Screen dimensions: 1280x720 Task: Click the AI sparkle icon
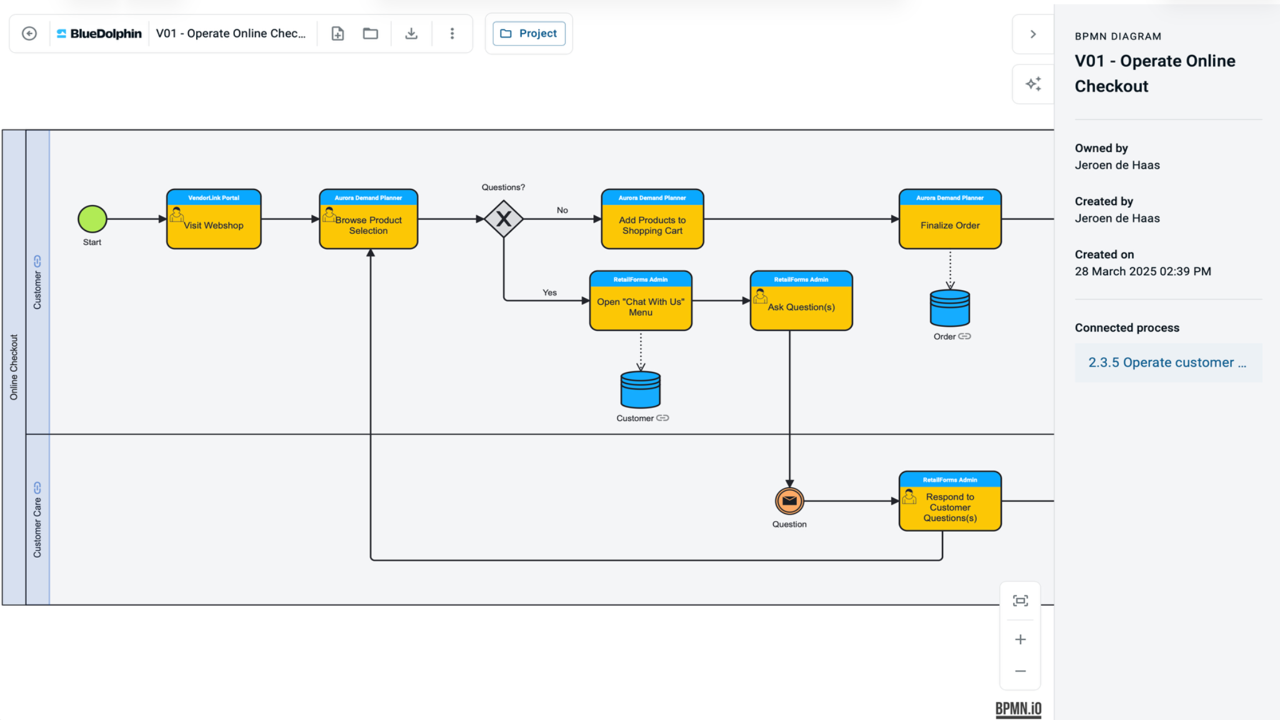click(x=1033, y=84)
